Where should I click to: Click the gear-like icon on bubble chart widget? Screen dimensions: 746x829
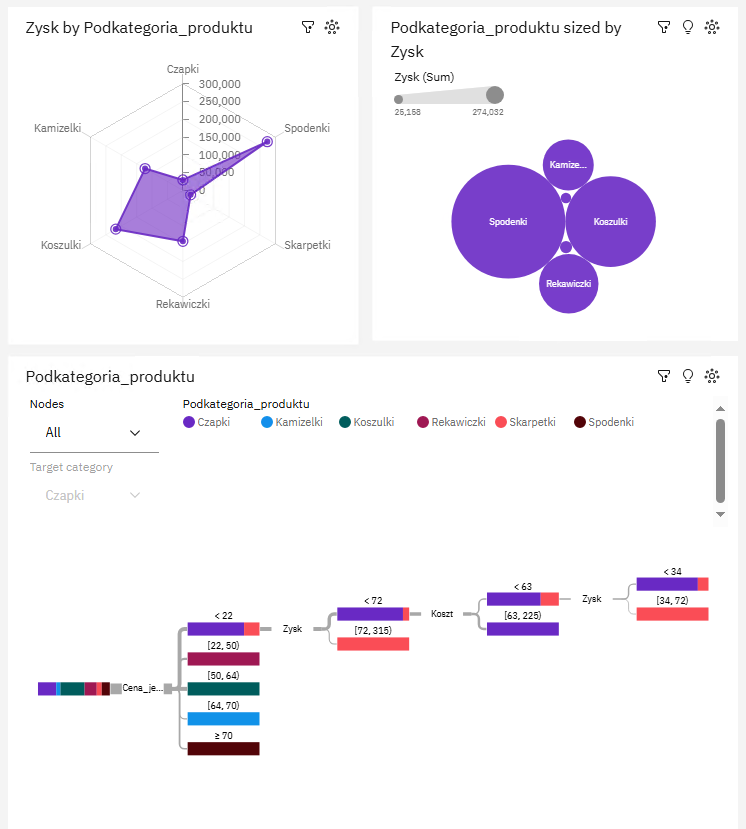point(712,28)
